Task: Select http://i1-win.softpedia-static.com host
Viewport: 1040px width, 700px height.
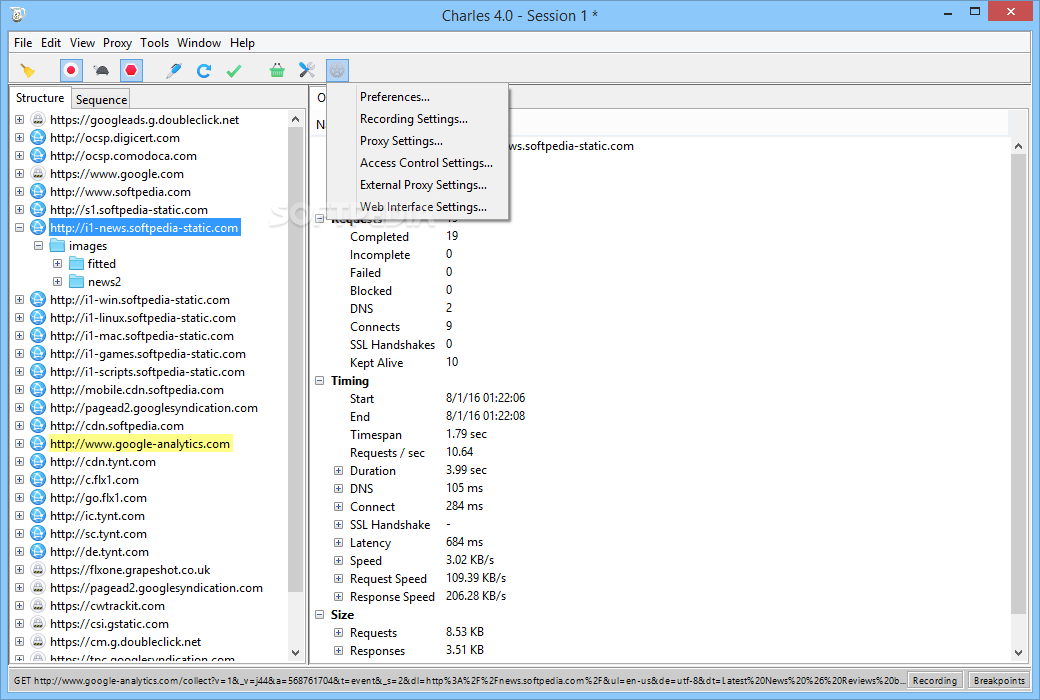Action: tap(140, 300)
